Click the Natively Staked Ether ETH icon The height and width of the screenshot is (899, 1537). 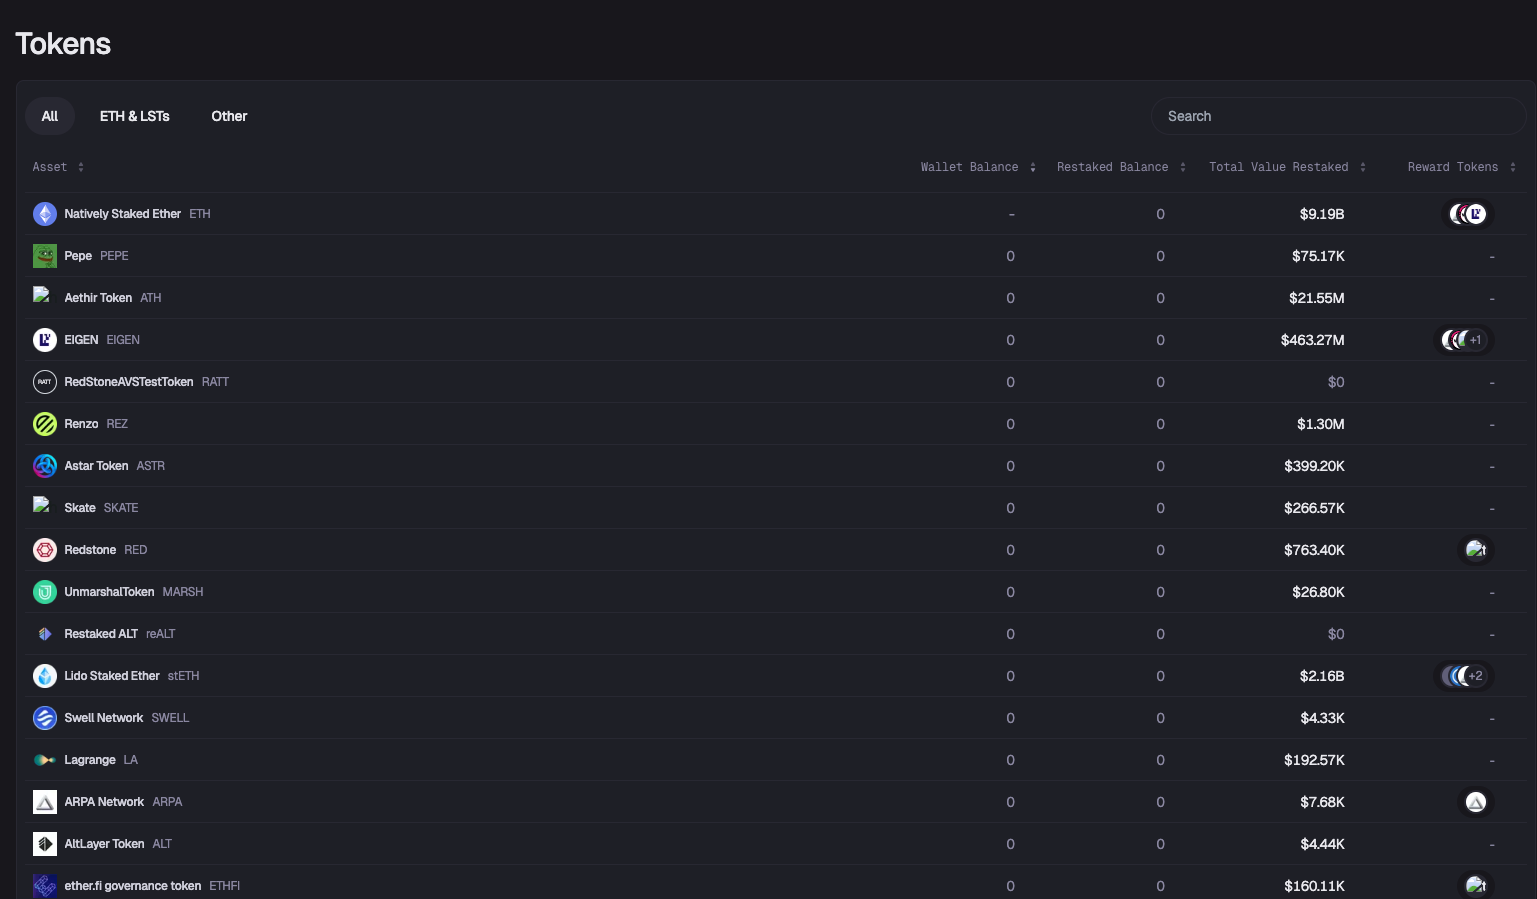(x=45, y=214)
